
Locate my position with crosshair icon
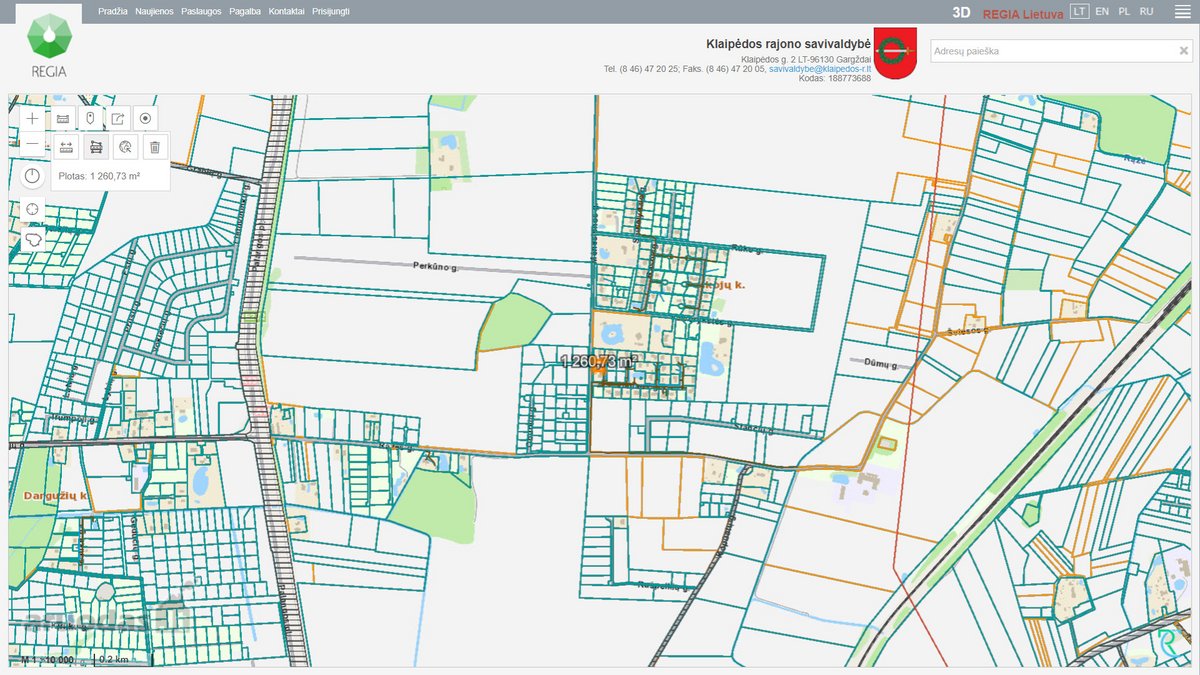coord(33,209)
